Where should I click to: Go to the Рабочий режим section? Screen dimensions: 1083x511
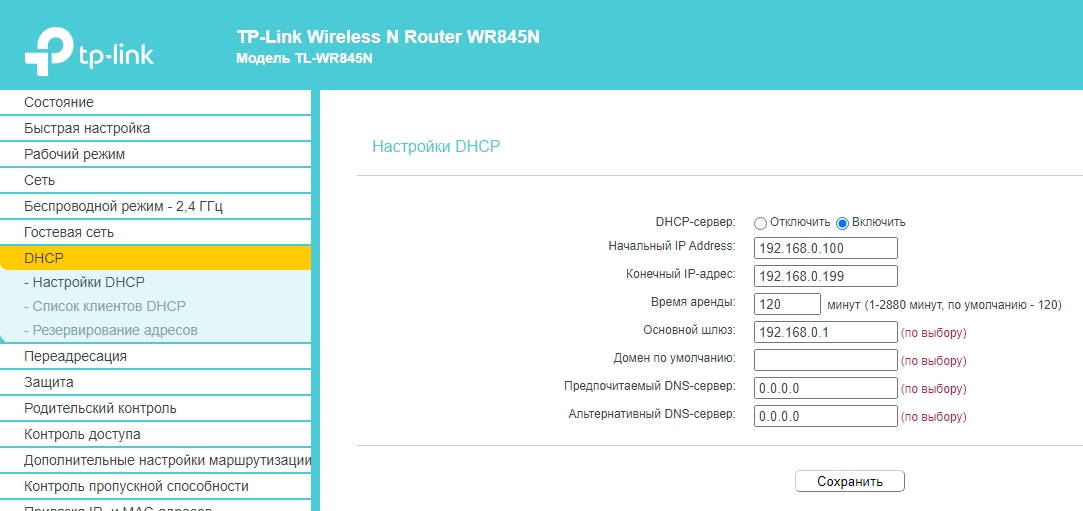(75, 154)
